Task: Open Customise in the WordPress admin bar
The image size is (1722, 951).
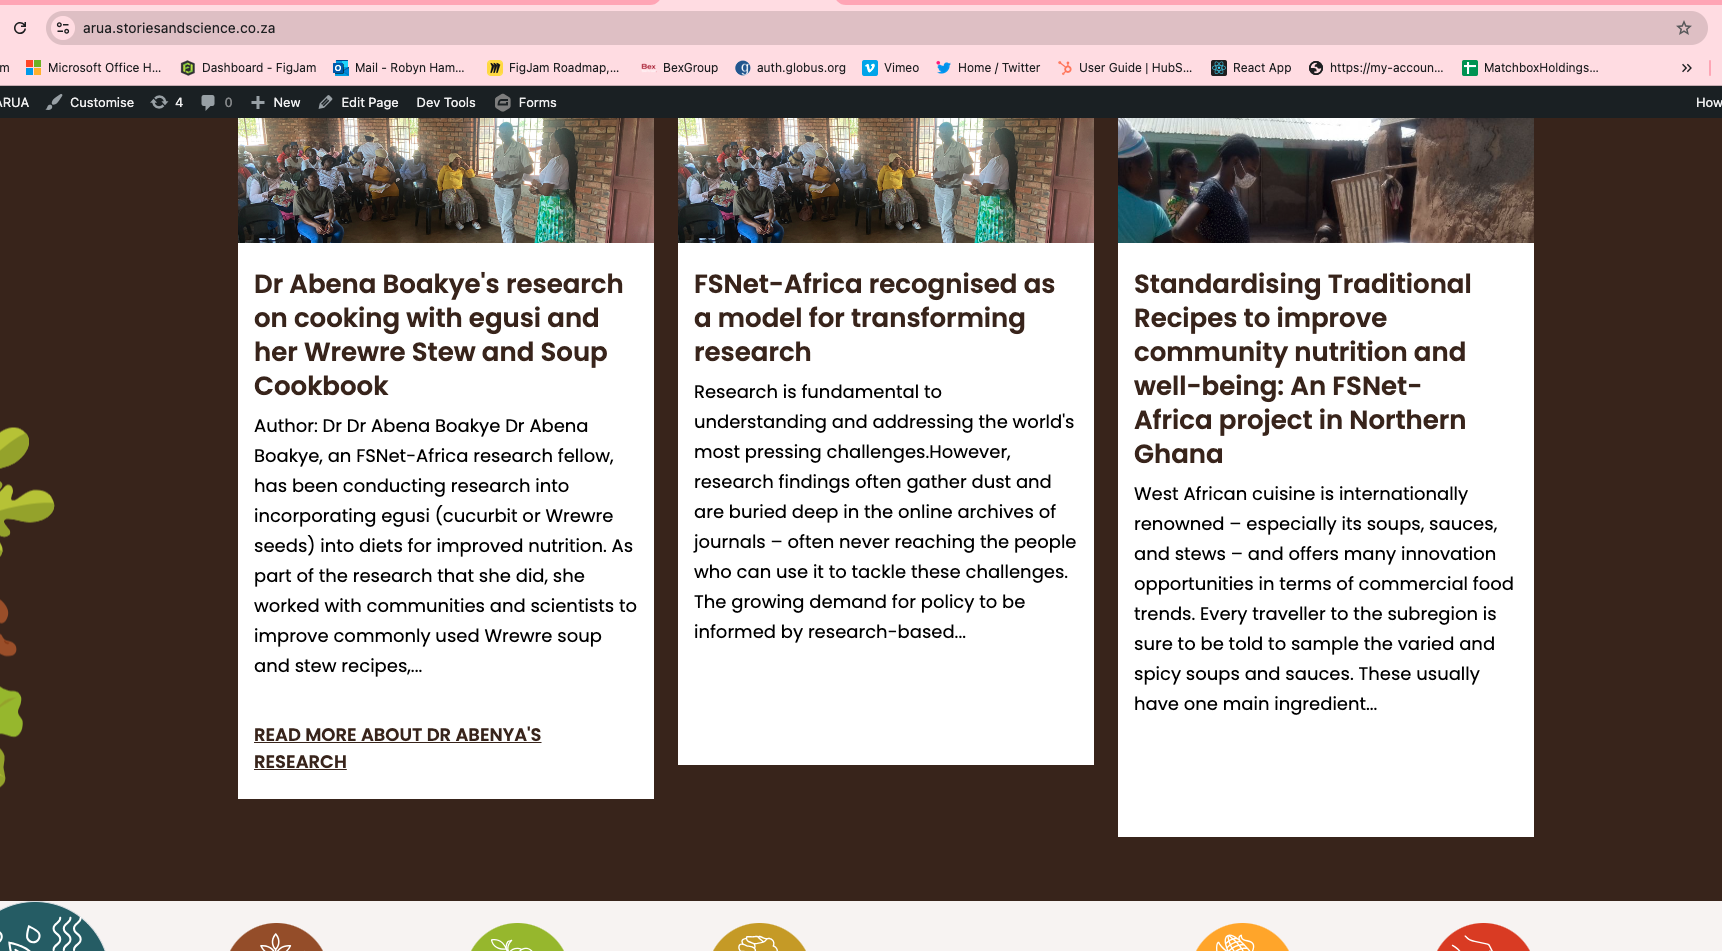Action: point(91,102)
